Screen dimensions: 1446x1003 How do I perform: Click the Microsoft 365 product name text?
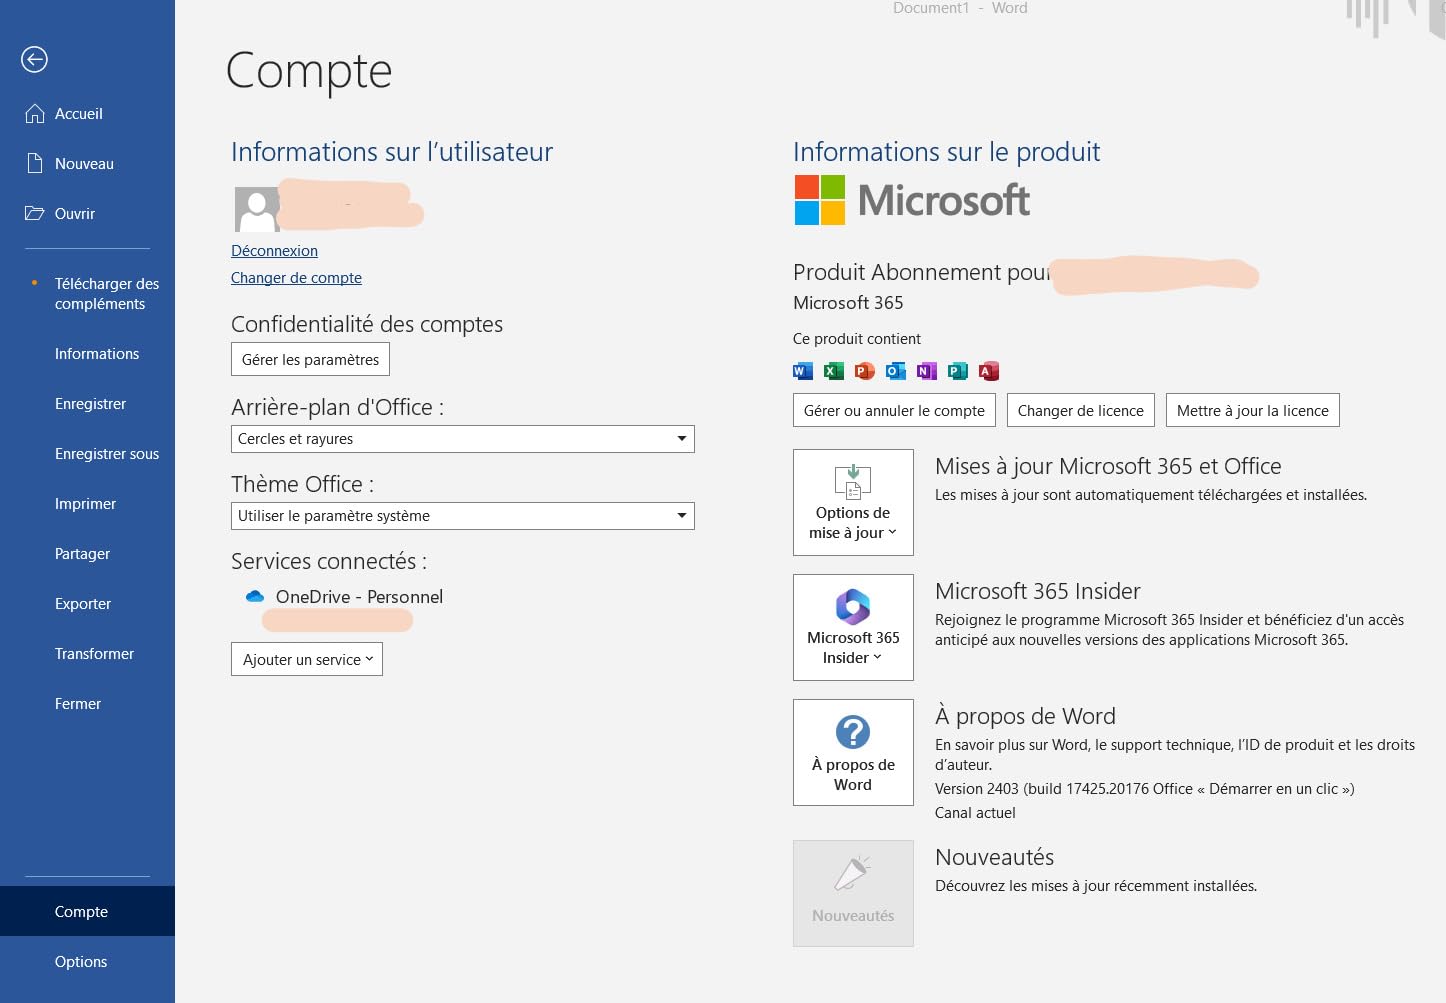(848, 303)
